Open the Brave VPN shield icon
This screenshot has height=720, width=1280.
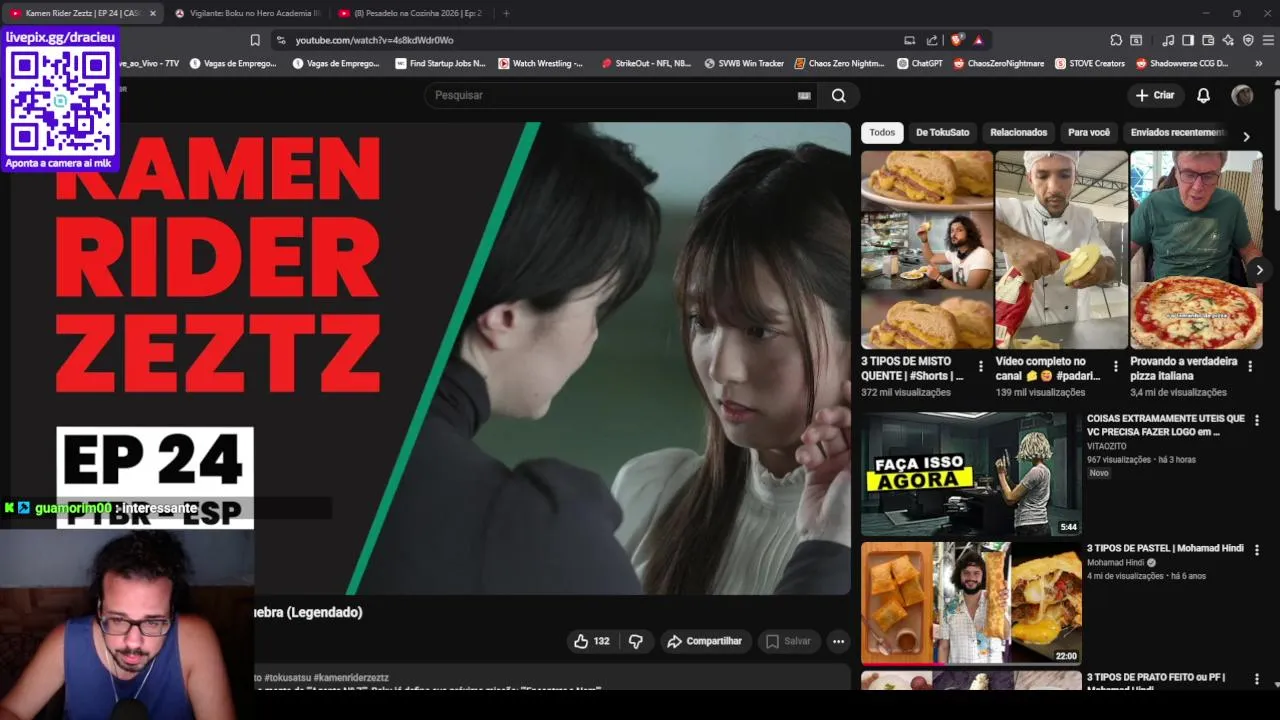pos(1248,40)
